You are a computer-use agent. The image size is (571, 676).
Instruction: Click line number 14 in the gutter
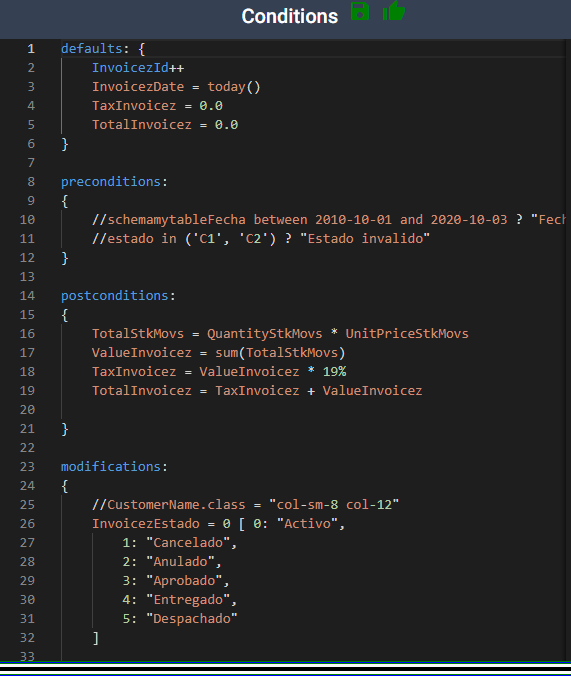pos(27,296)
